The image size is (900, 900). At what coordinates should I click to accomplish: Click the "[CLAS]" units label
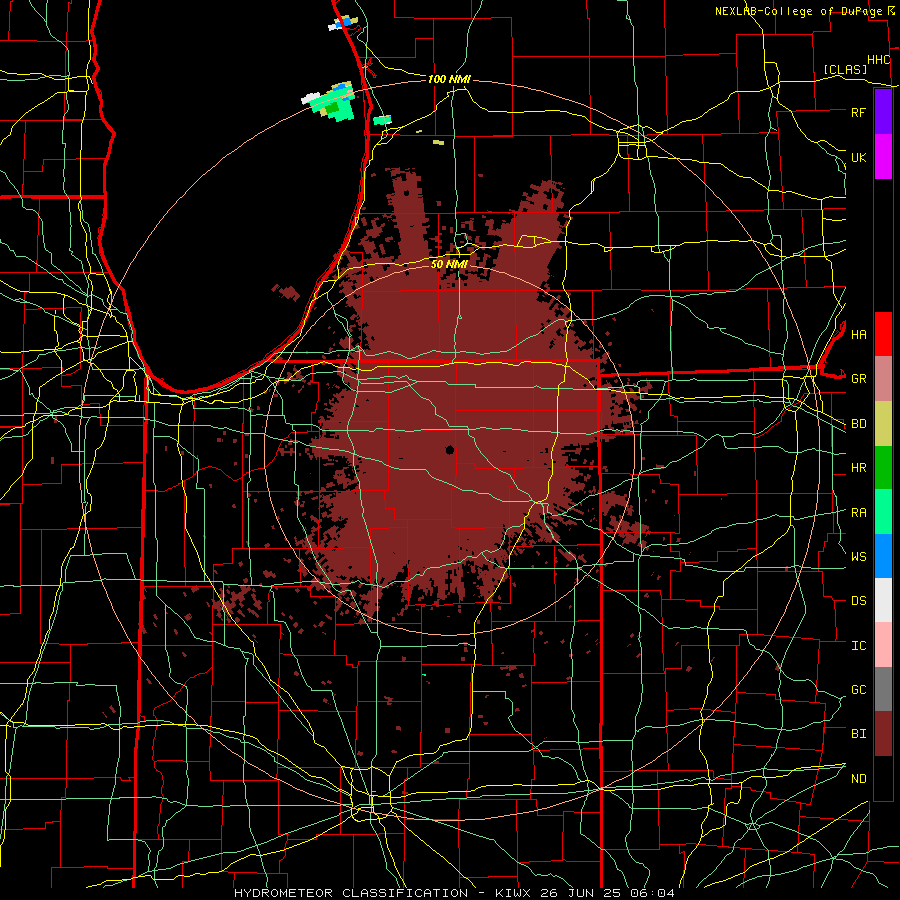point(845,70)
